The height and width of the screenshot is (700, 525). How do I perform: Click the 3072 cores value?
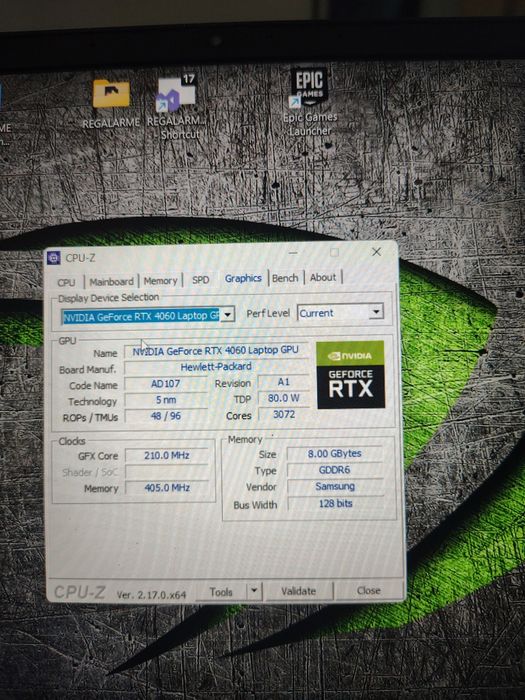click(284, 414)
